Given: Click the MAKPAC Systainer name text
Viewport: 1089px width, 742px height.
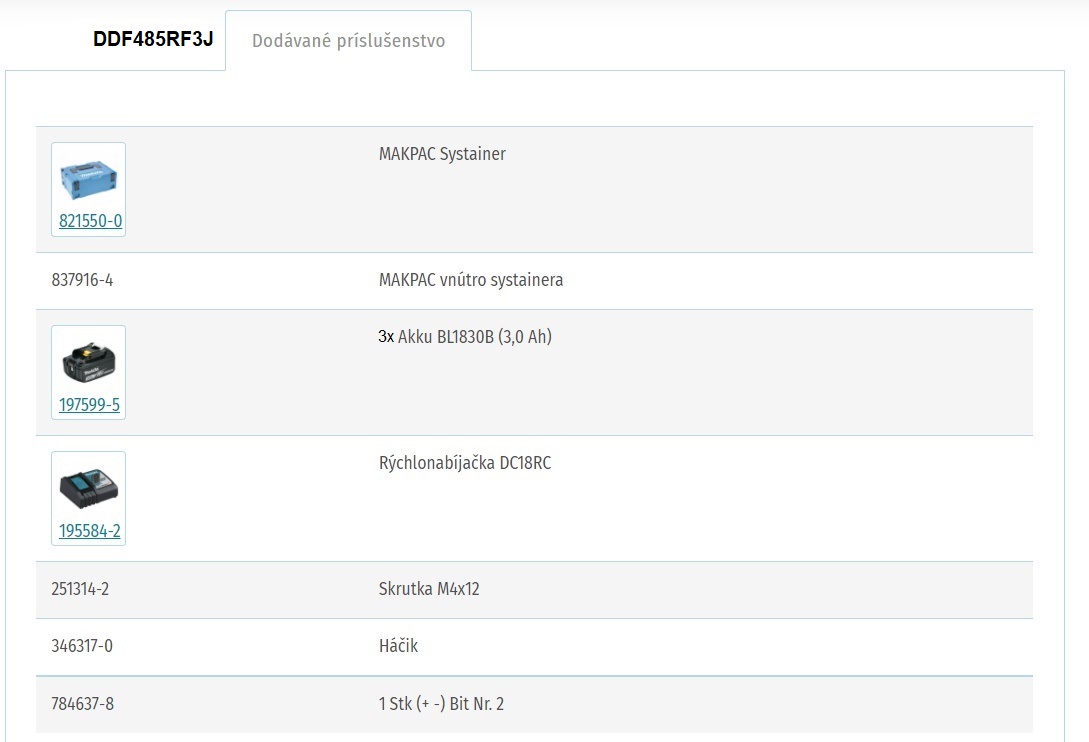Looking at the screenshot, I should coord(442,154).
